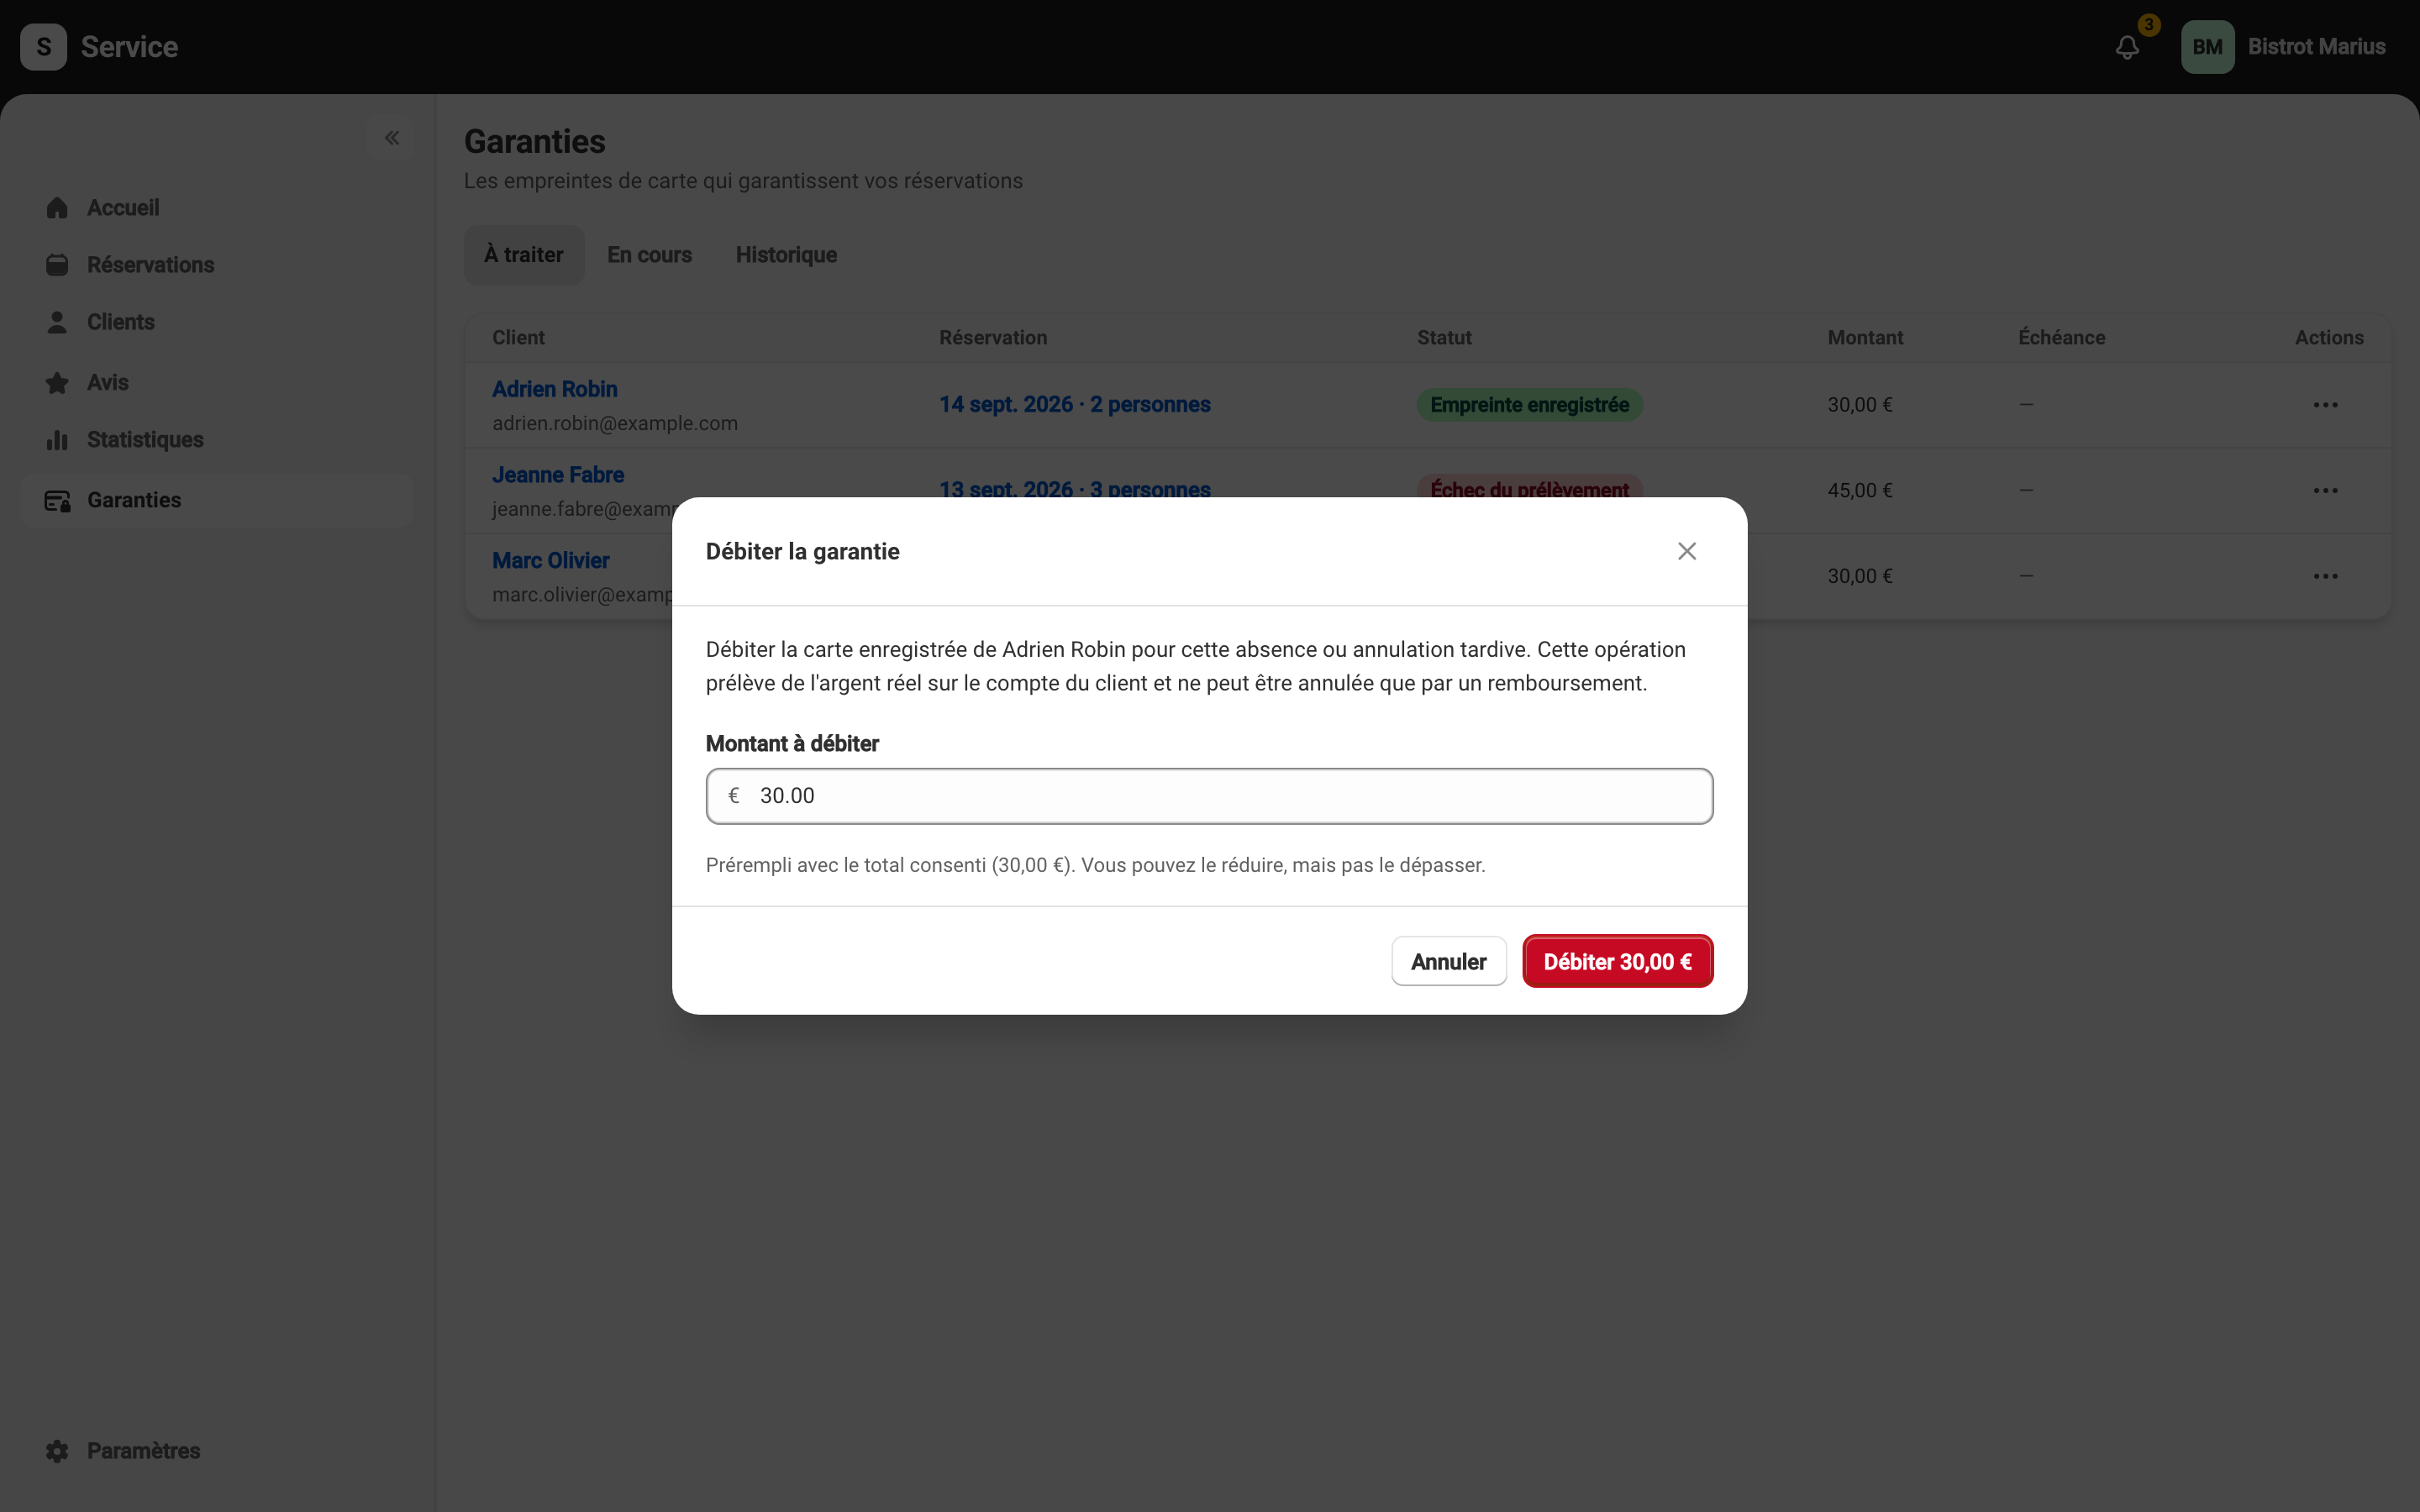Image resolution: width=2420 pixels, height=1512 pixels.
Task: Click the Empreinte enregistrée status badge
Action: point(1529,405)
